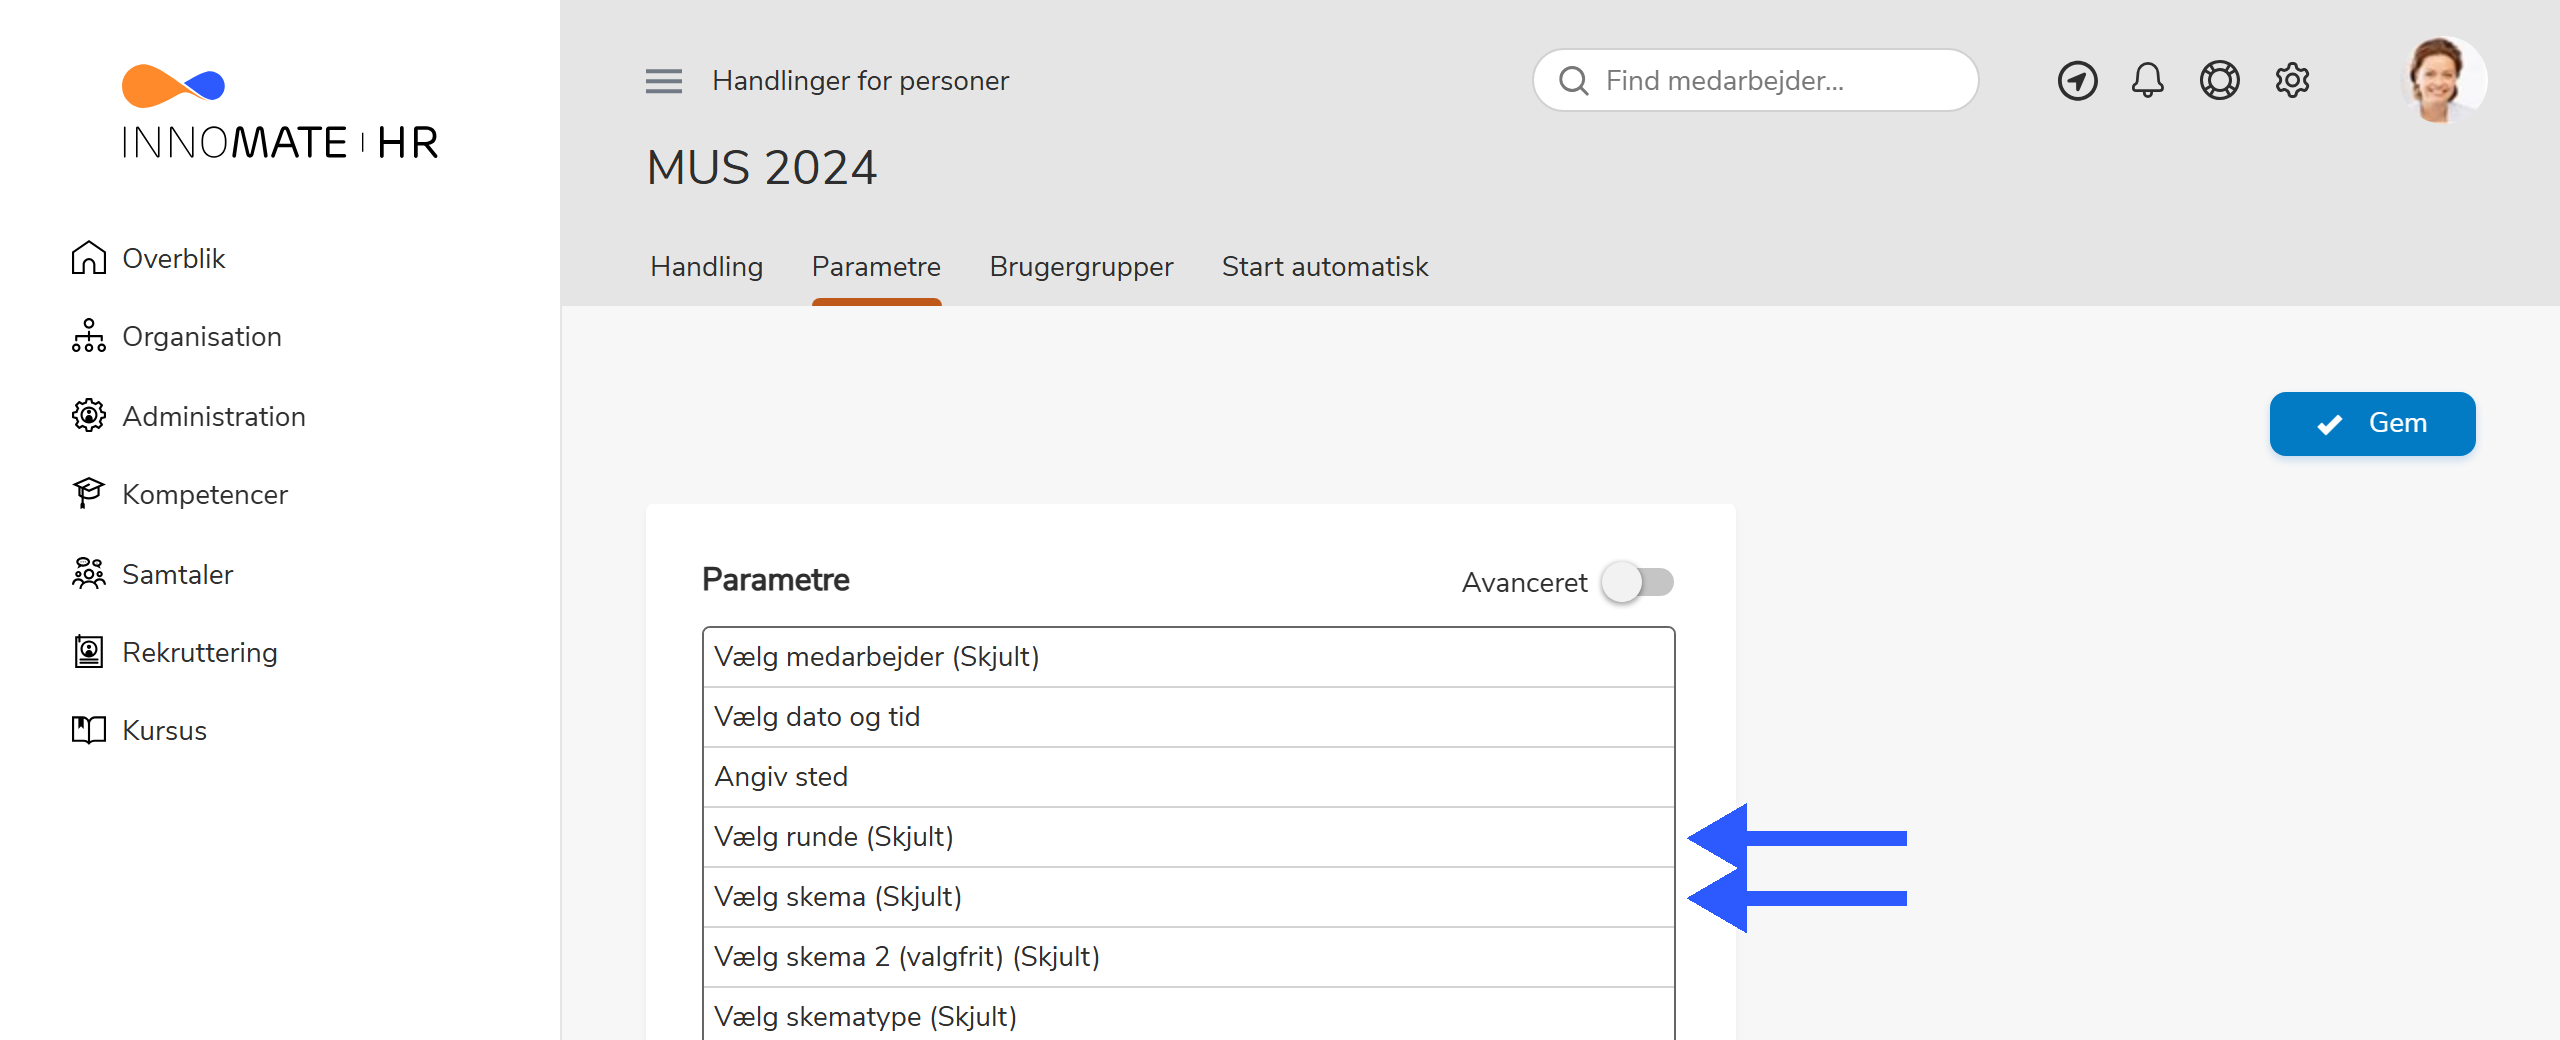Click the Innomate HR logo
Screen dimensions: 2560x1040
point(279,112)
